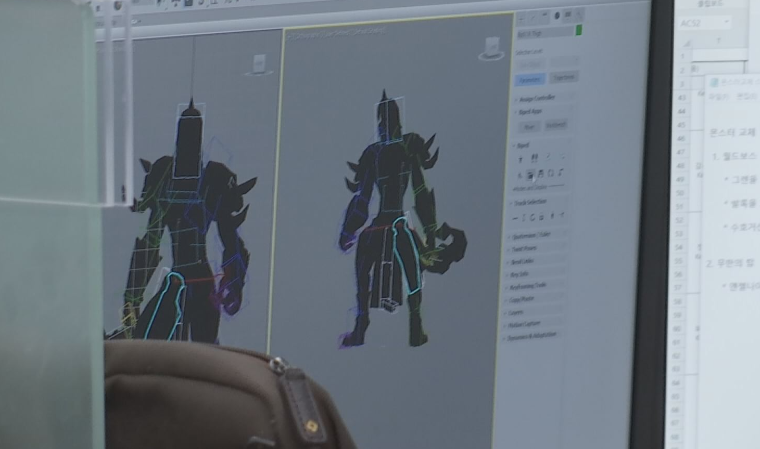
Task: Expand the Bend Links rollout
Action: tap(522, 262)
